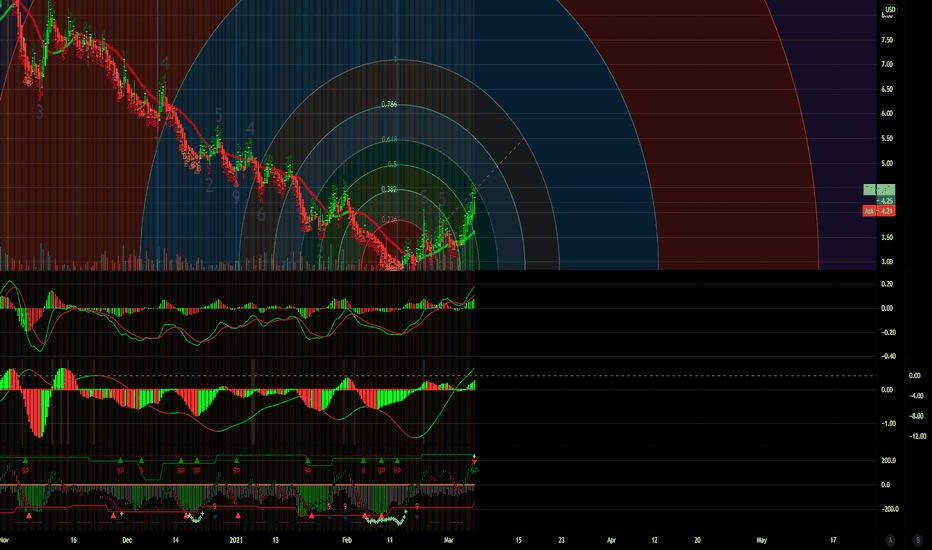Click the 6.00 price axis value
Screen dimensions: 932x550
(x=887, y=114)
